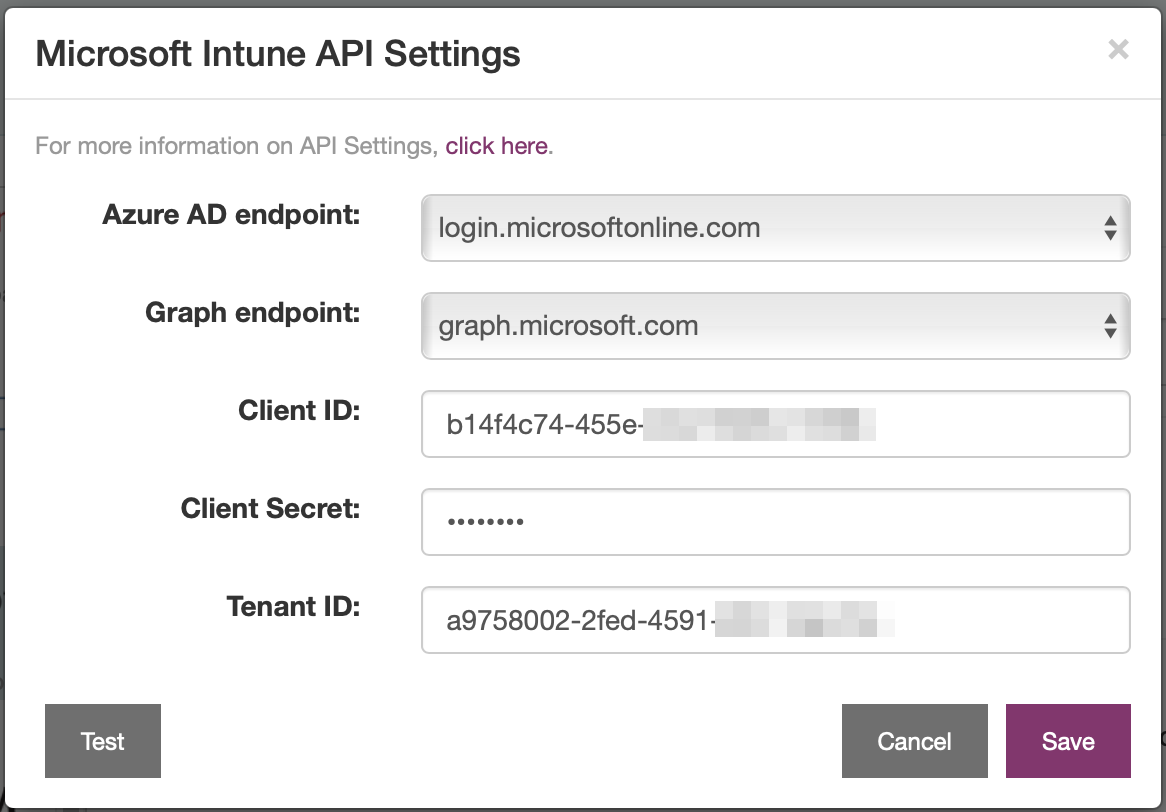Click the 'Client Secret:' label
Screen dimensions: 1166x812
[x=271, y=509]
